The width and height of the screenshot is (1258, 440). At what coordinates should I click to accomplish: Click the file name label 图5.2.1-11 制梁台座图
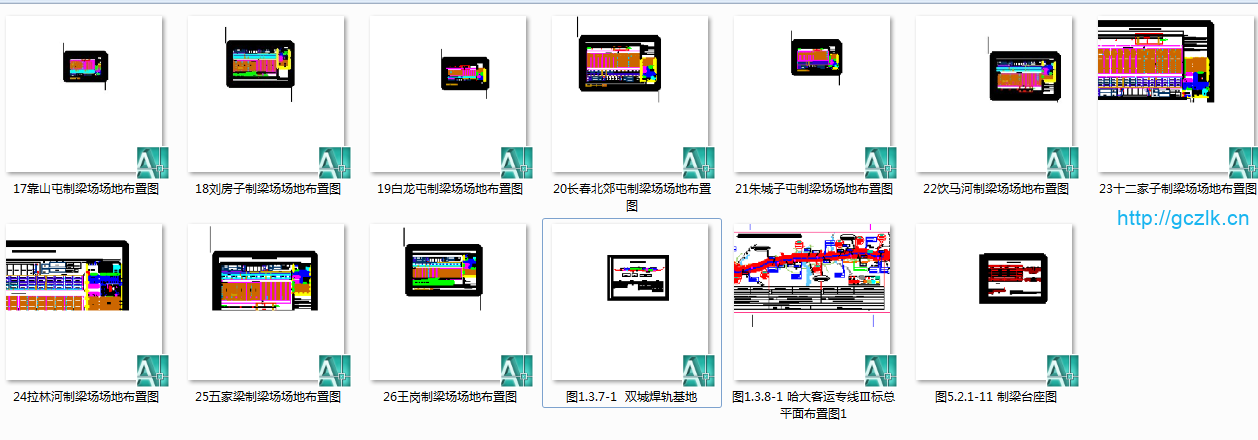coord(996,396)
